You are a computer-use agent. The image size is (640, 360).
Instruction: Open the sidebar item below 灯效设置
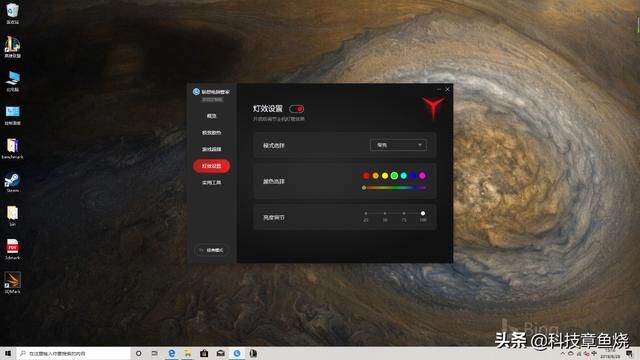(x=211, y=182)
